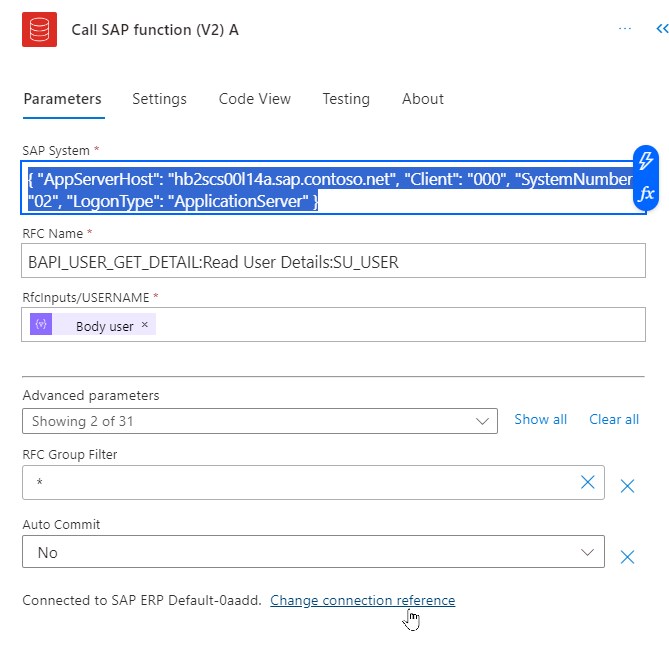669x657 pixels.
Task: Remove the Body user token
Action: (x=145, y=325)
